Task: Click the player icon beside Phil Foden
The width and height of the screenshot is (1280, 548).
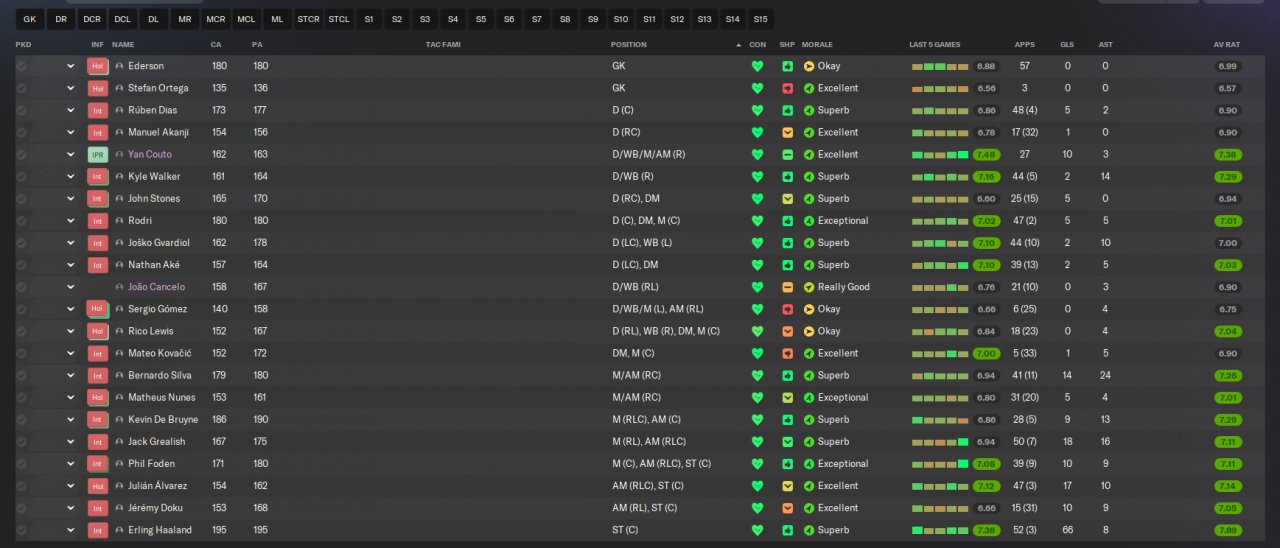Action: (120, 463)
